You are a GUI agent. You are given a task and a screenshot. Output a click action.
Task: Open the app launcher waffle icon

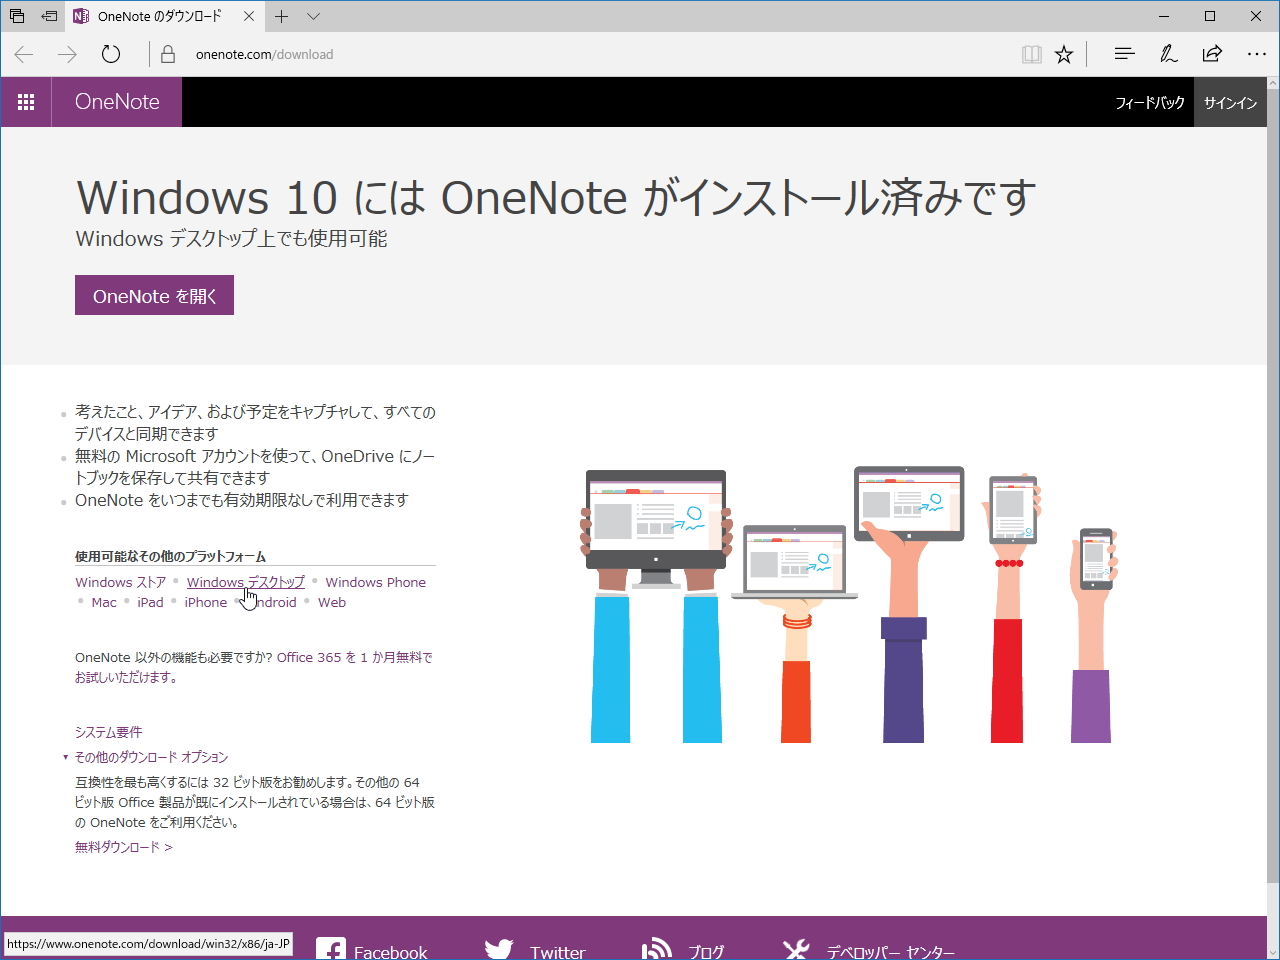[26, 101]
